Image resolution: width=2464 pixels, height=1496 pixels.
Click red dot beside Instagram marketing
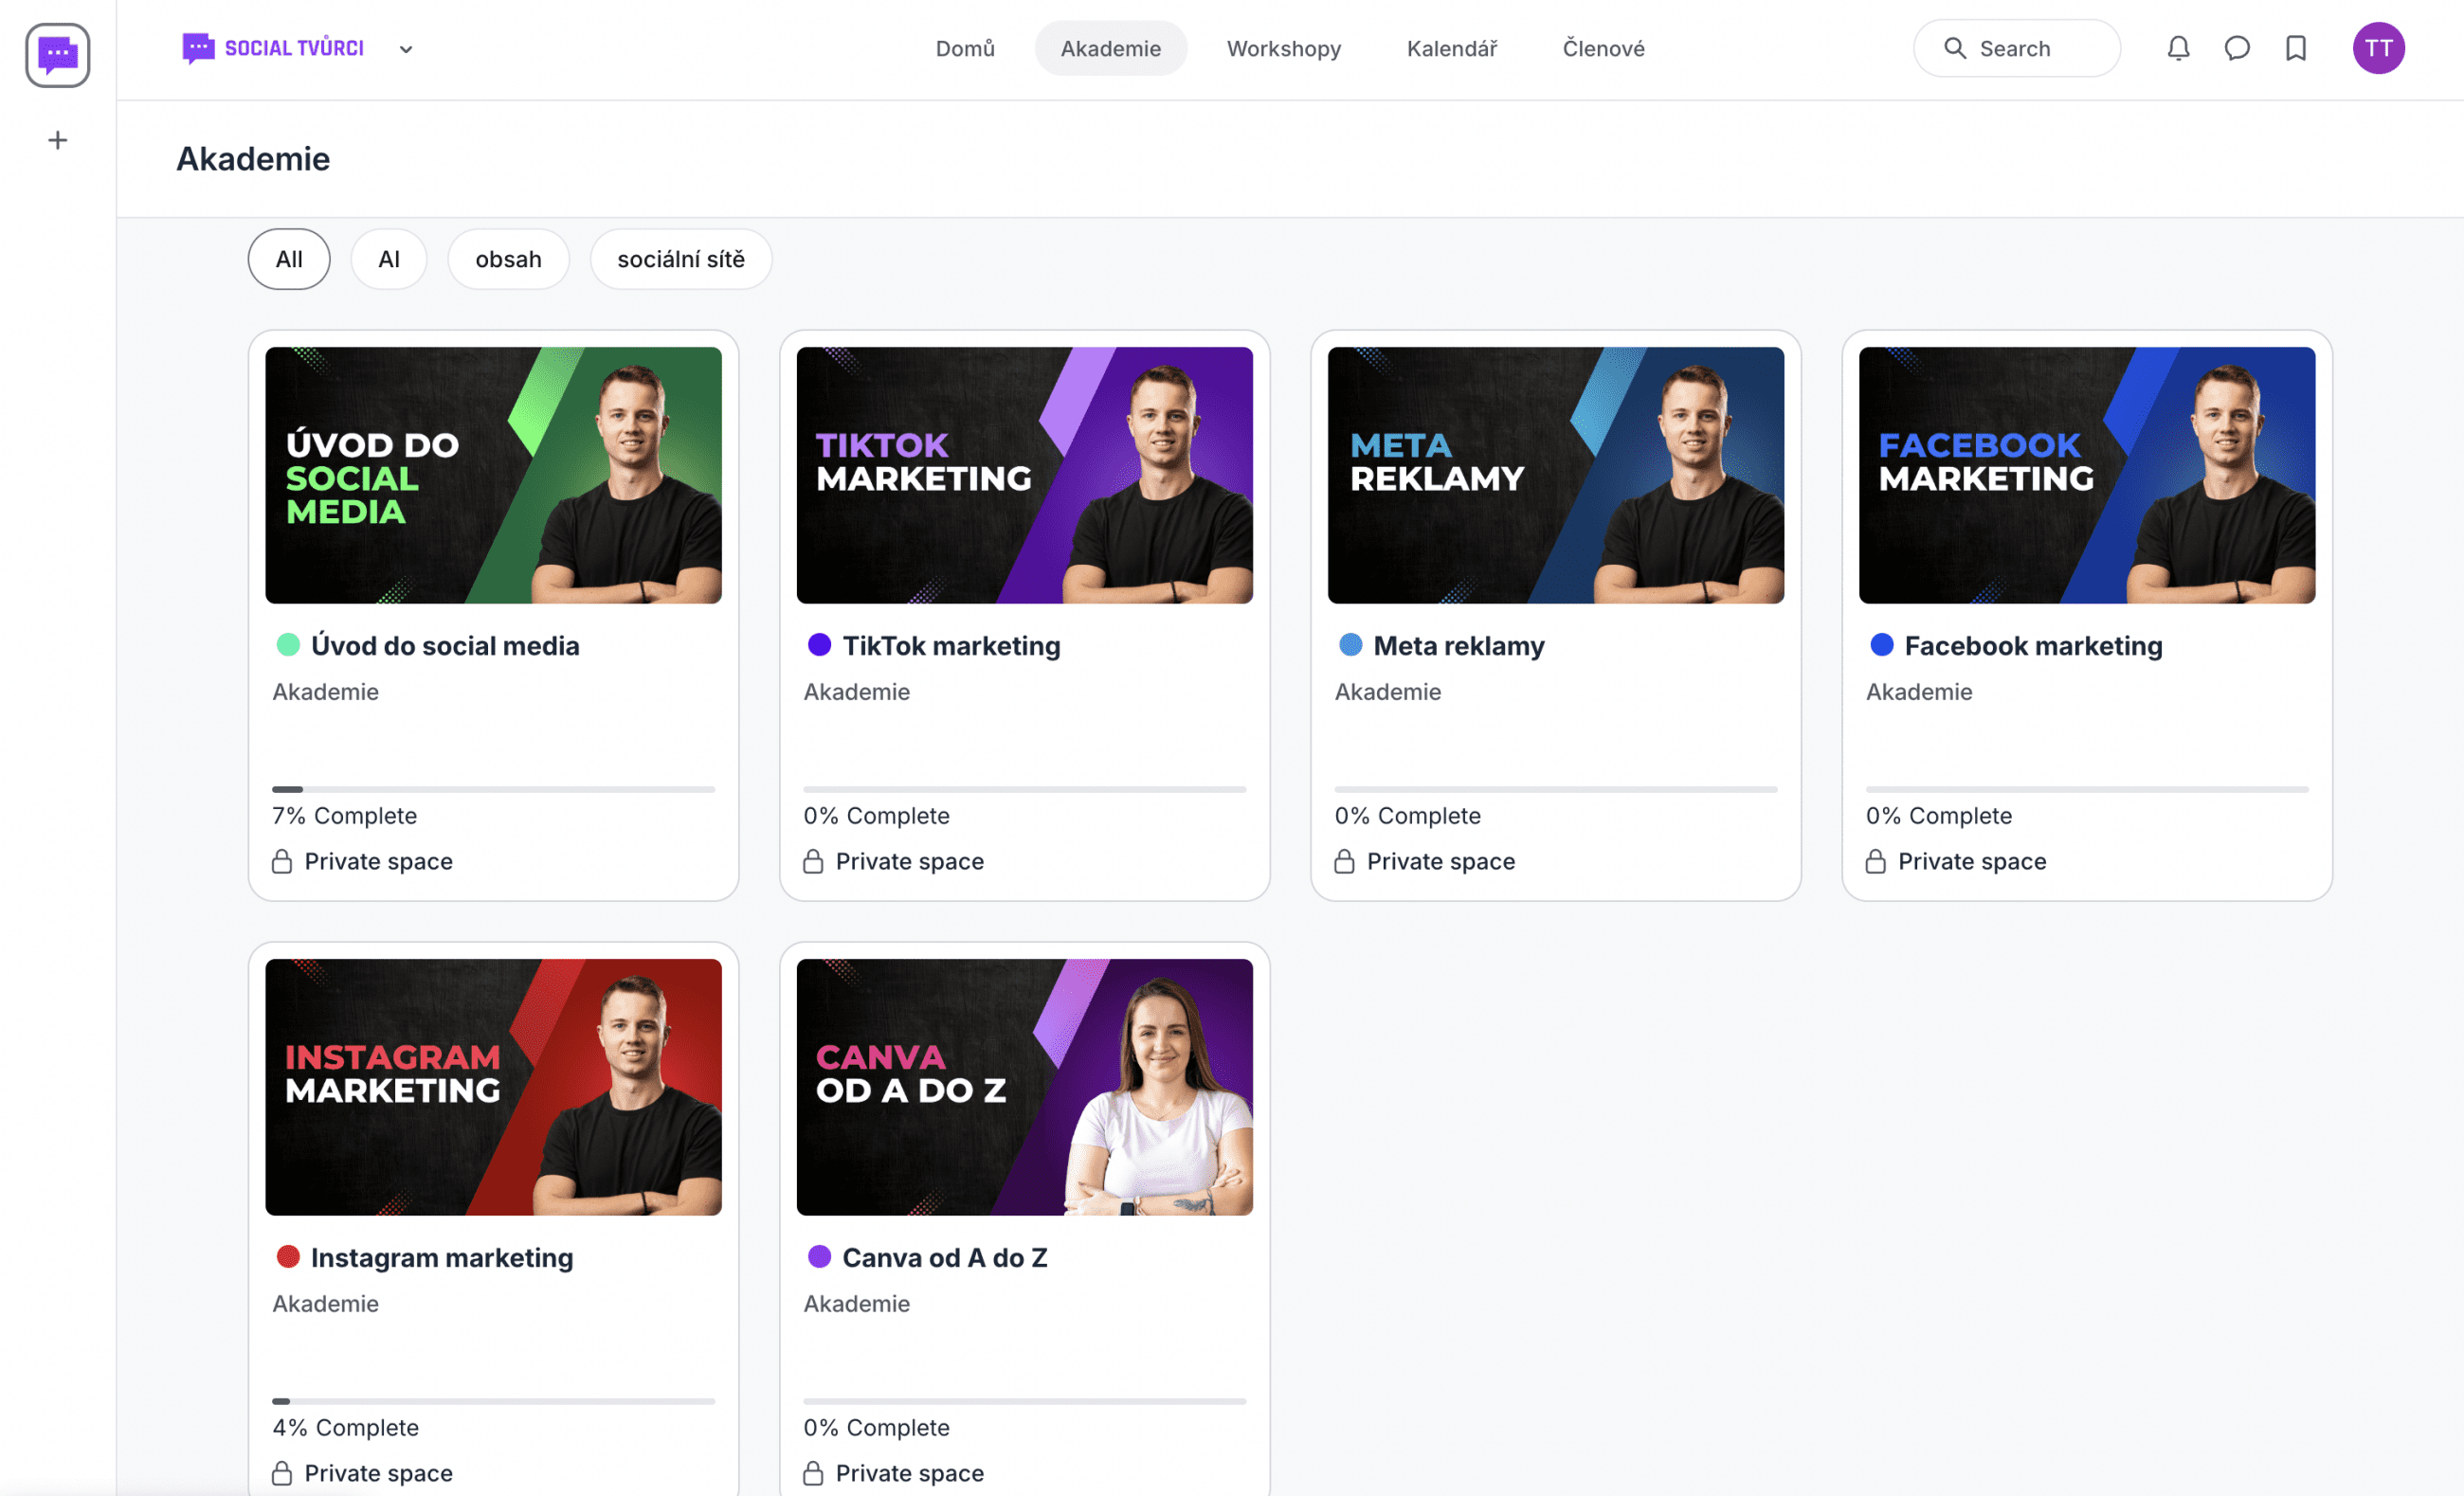(x=288, y=1257)
